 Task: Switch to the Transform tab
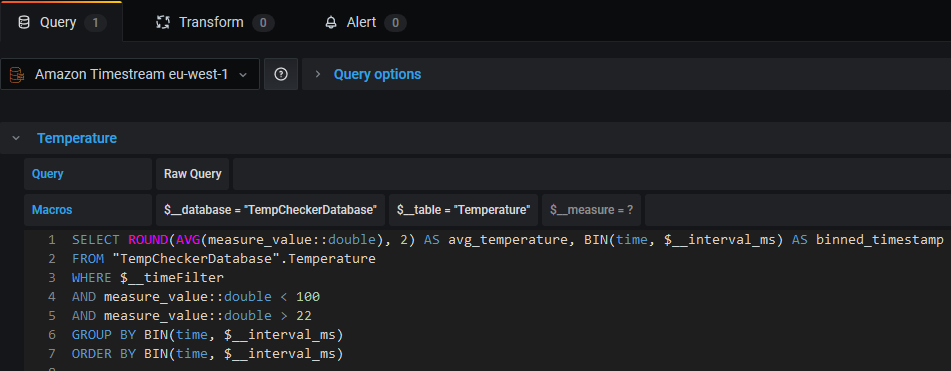point(215,22)
